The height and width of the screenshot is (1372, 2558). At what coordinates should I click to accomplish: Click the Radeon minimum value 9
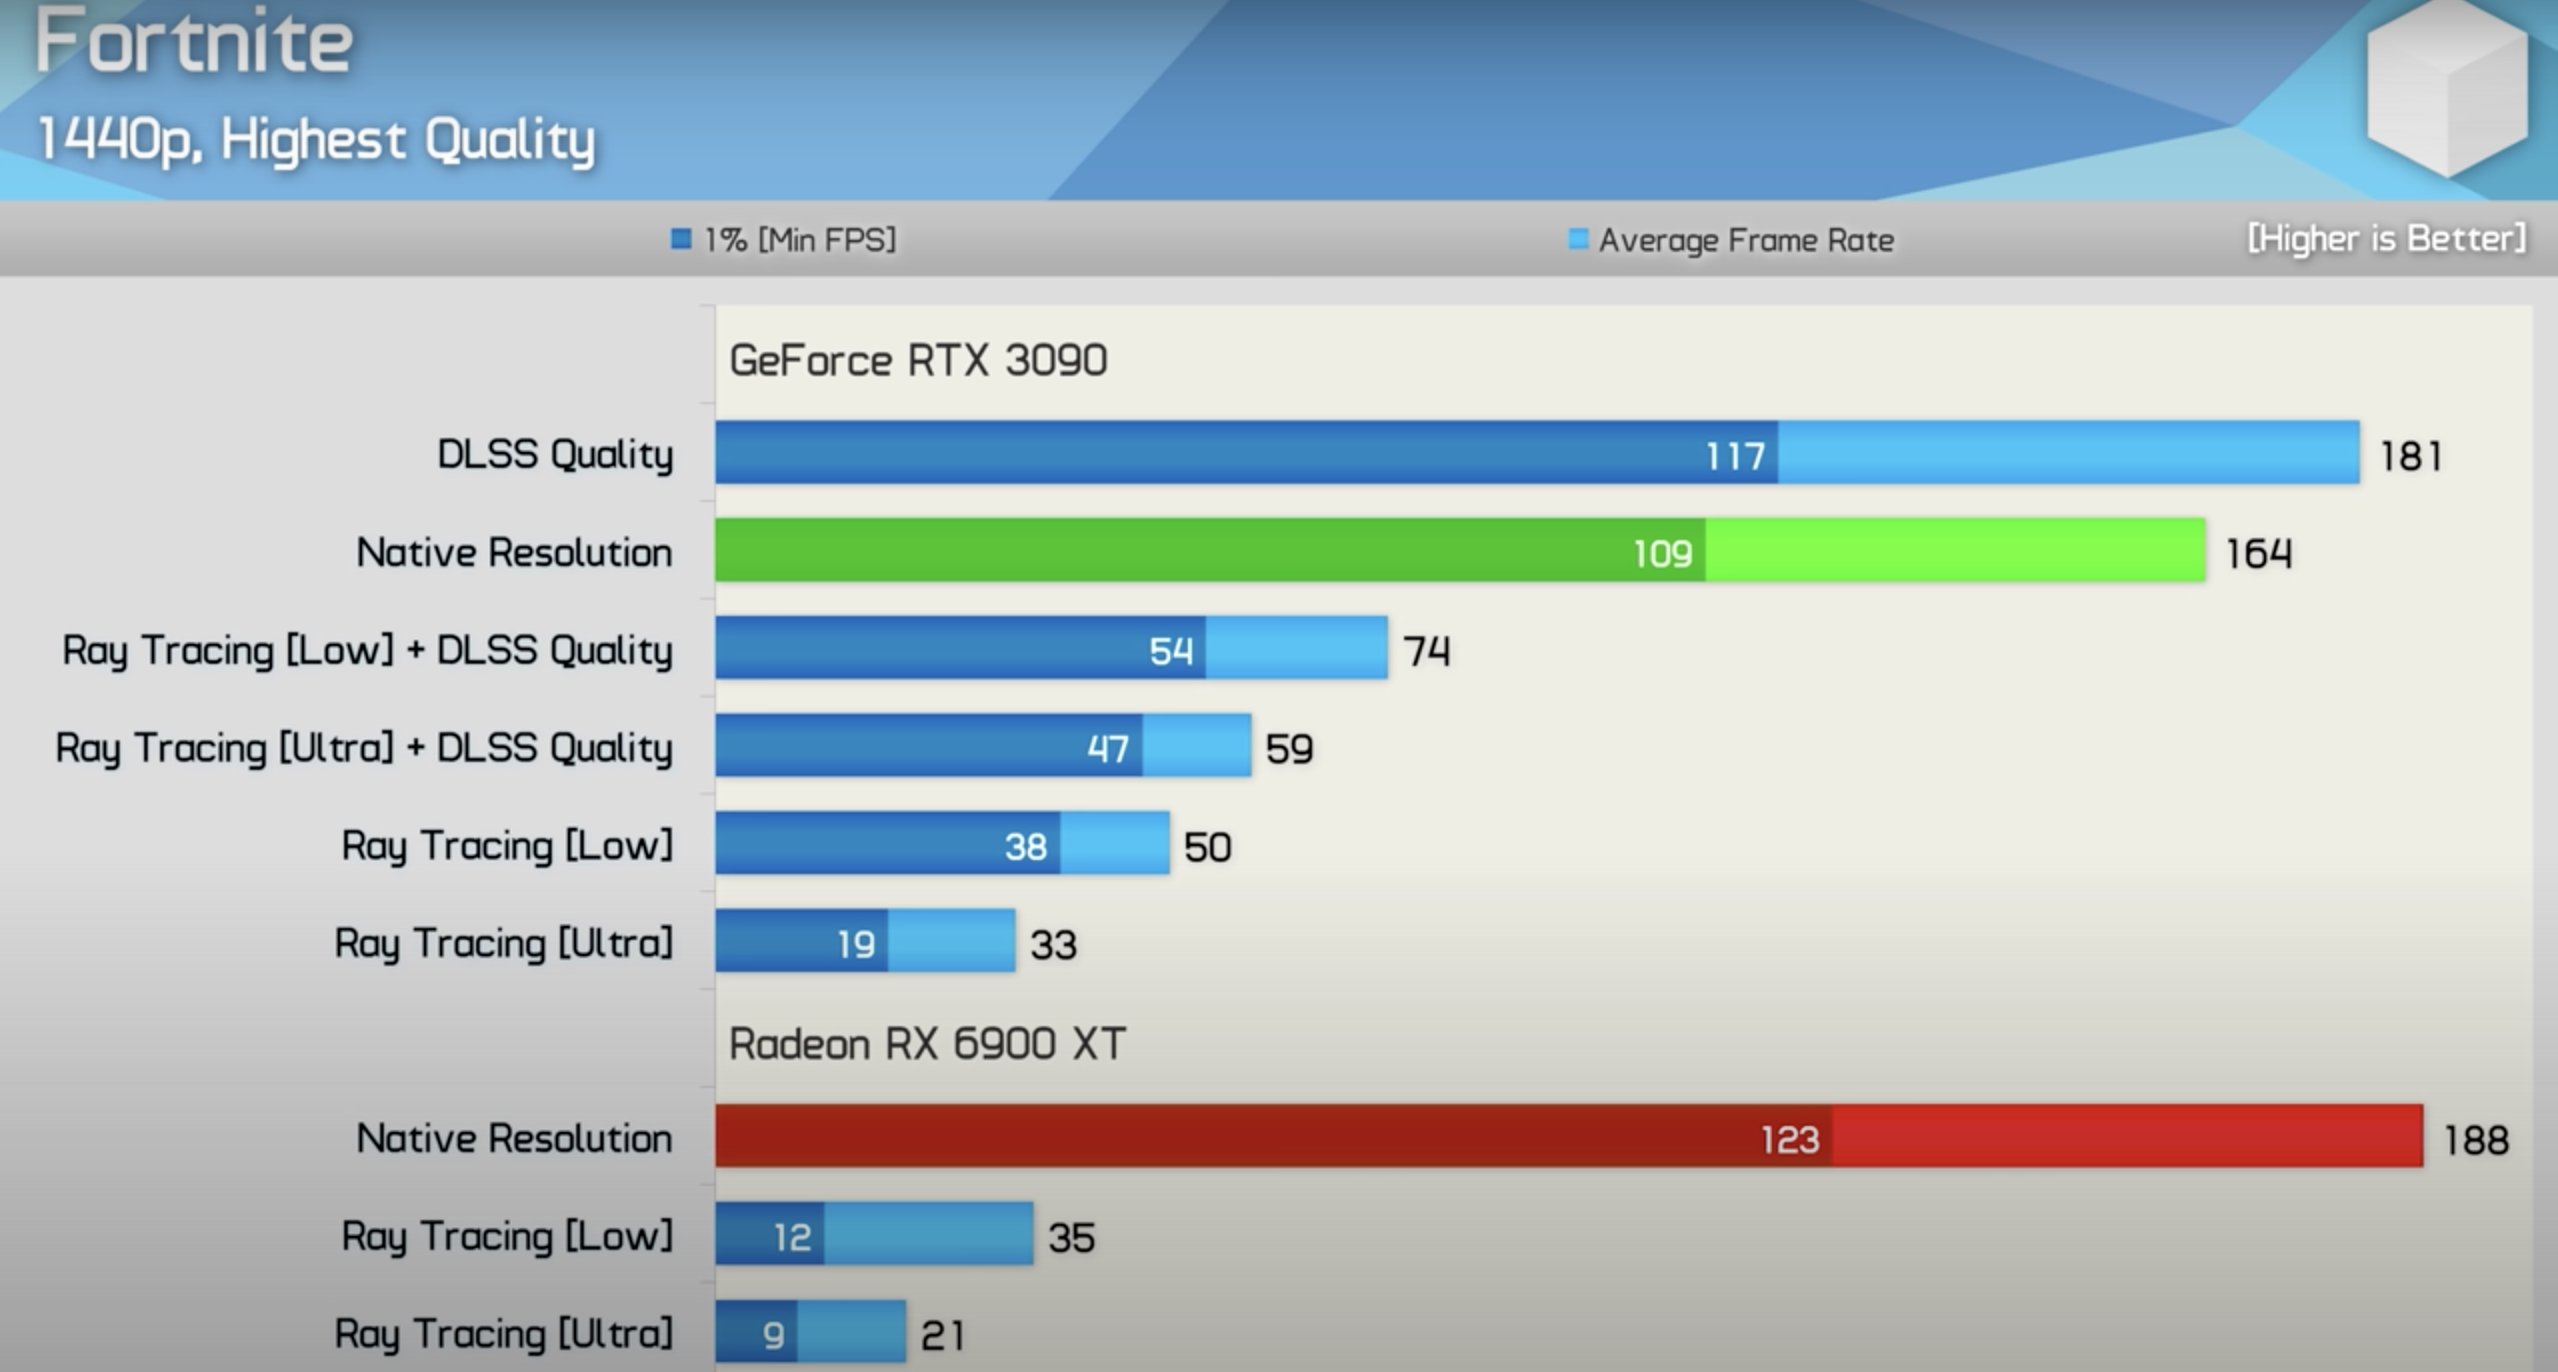point(773,1335)
